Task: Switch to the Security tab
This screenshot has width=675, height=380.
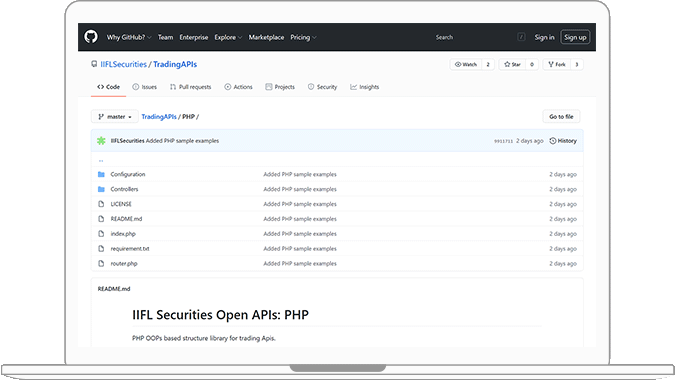Action: (x=322, y=87)
